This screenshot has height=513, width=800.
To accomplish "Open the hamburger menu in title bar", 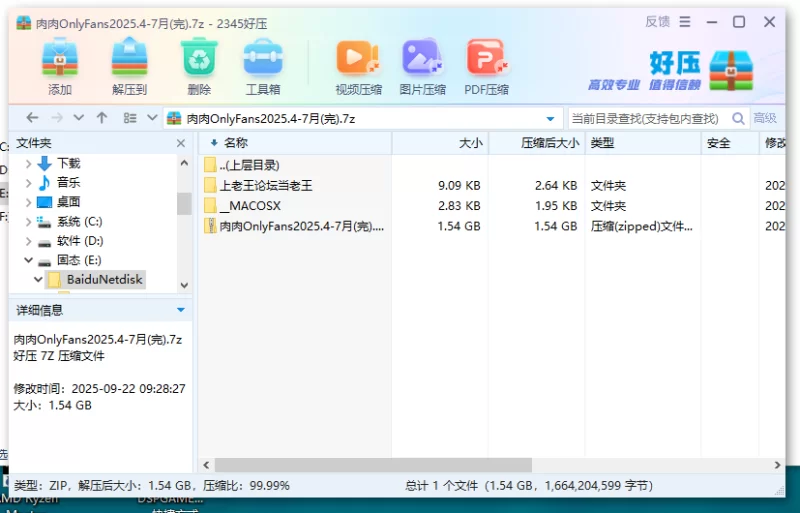I will pos(685,21).
